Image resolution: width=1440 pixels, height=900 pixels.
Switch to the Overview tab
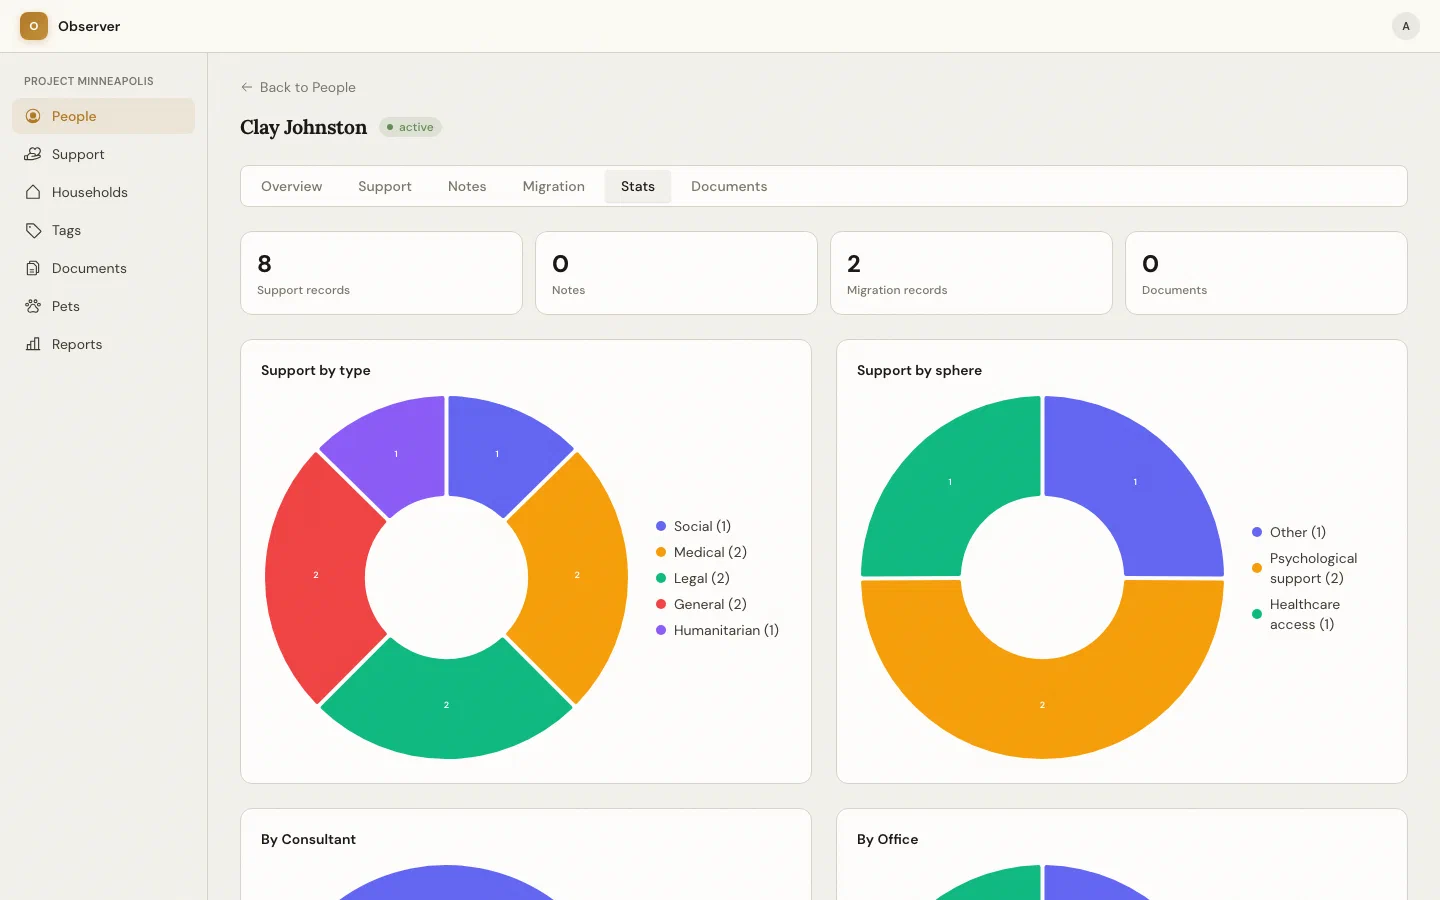(x=291, y=186)
